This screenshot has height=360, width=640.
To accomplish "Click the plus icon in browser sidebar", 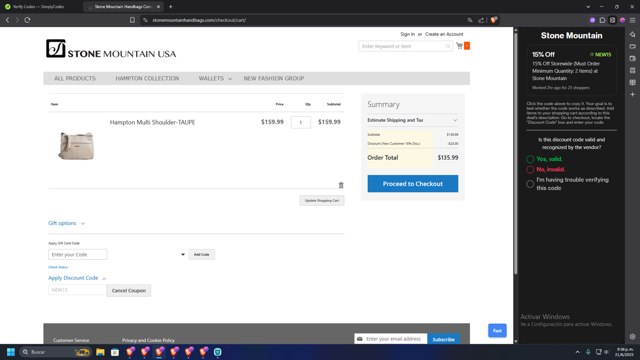I will point(632,94).
